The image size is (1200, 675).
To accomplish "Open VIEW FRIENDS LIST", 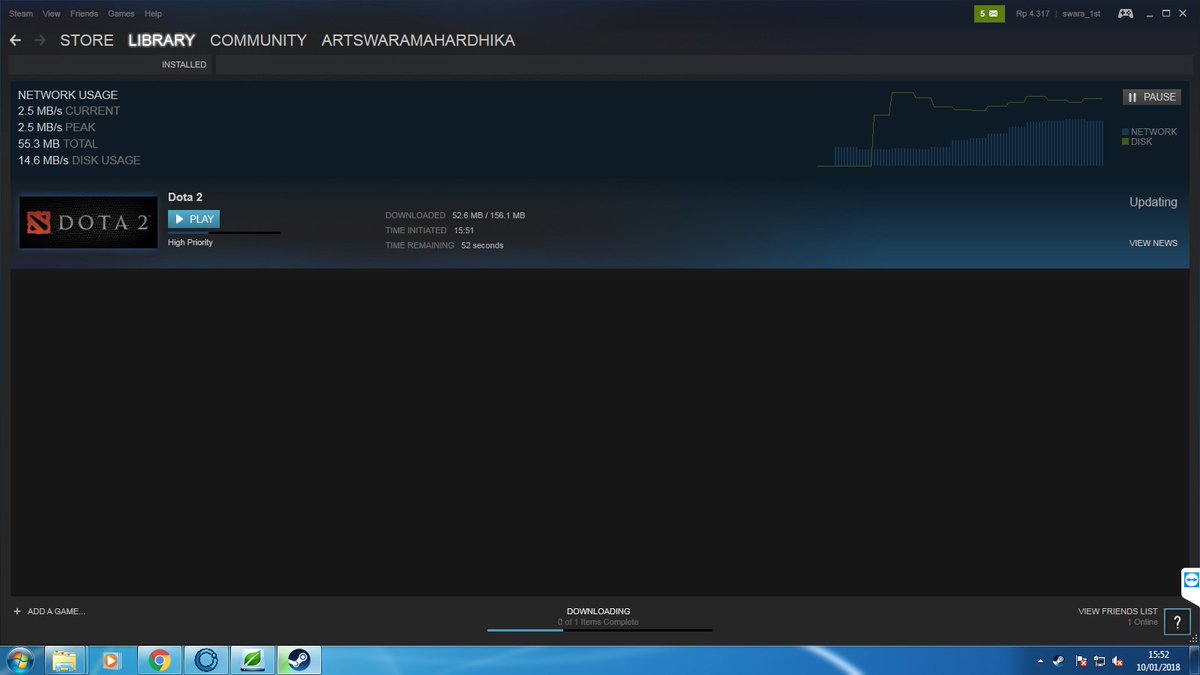I will (1118, 611).
